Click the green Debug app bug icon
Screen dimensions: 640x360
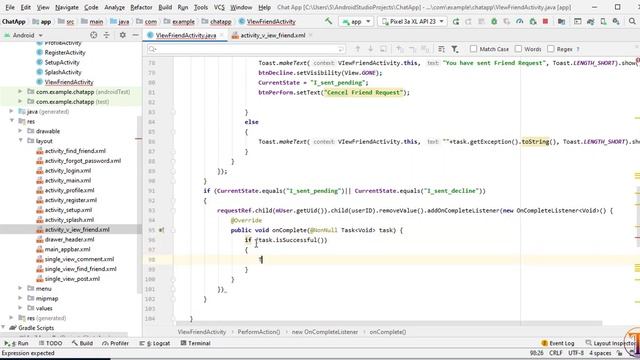[x=494, y=21]
